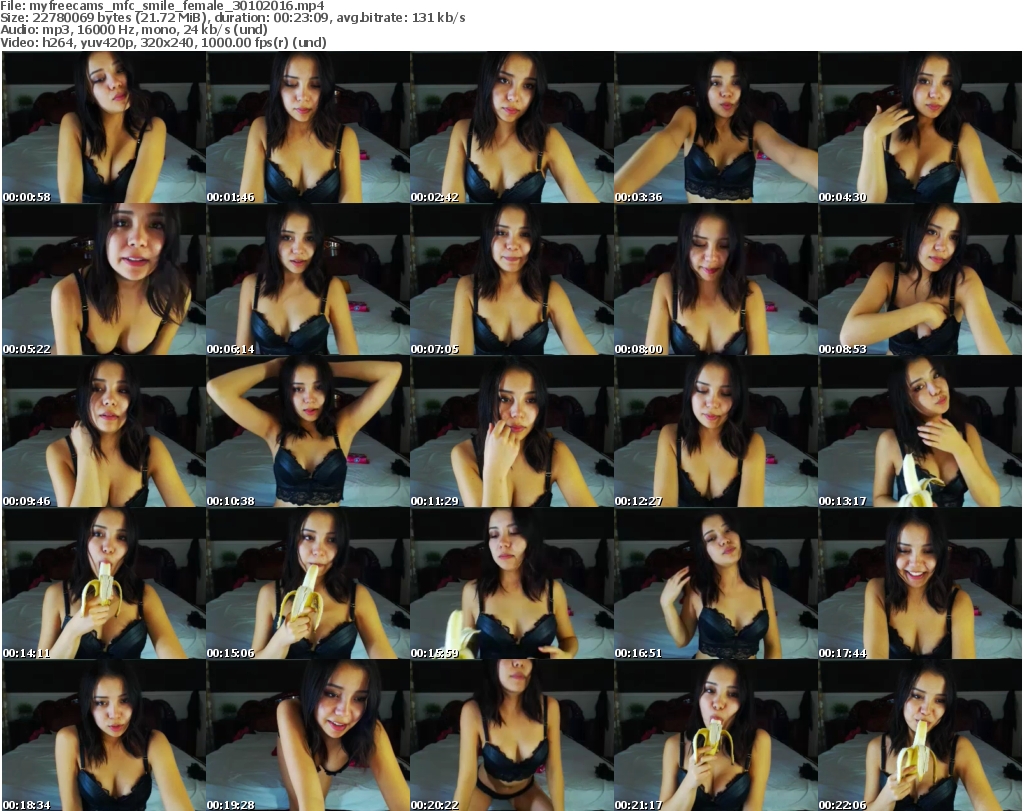Select the frame labeled 00:16:51

click(x=716, y=584)
